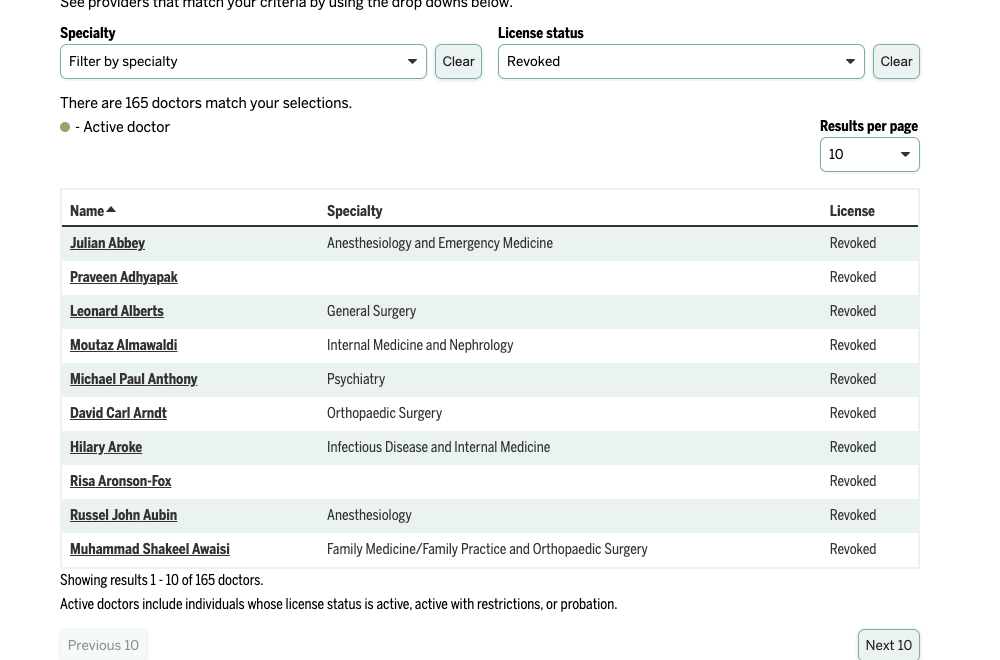Click the 'Orthopaedic Surgery' specialty cell
This screenshot has height=660, width=1000.
385,413
